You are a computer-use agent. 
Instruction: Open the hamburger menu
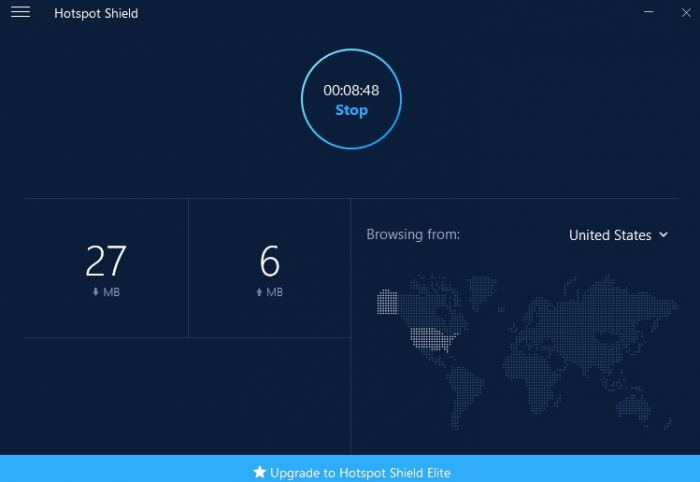coord(21,12)
